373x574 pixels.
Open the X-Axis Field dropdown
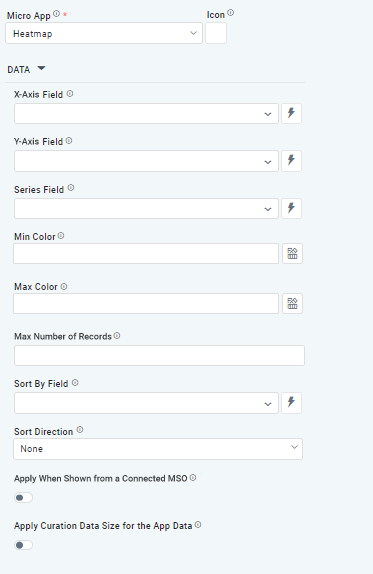point(146,113)
